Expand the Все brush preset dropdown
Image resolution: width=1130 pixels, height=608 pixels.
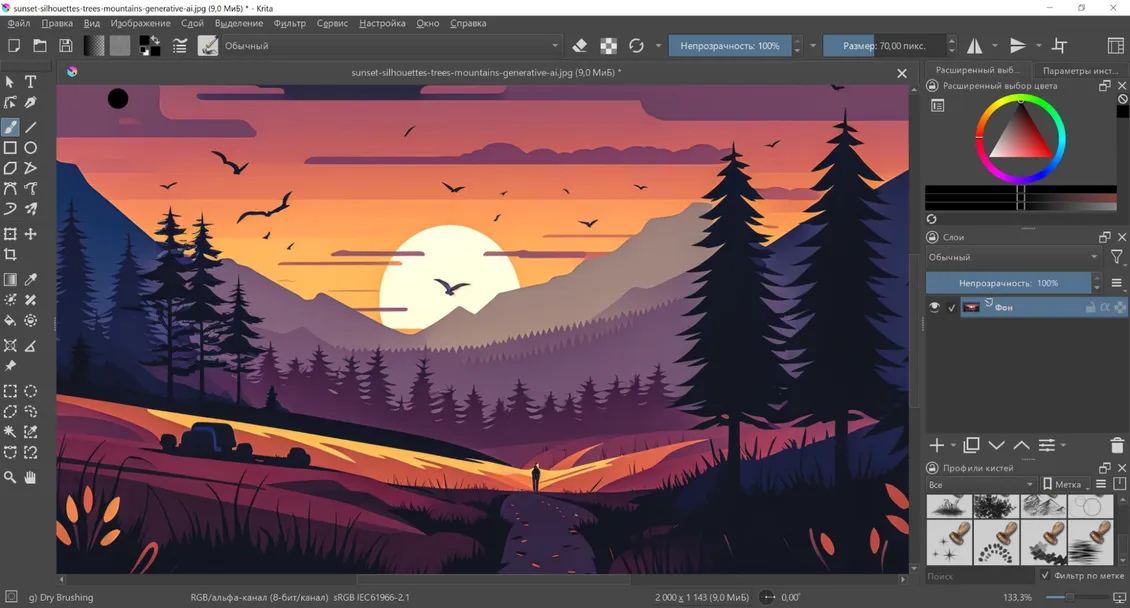click(978, 484)
